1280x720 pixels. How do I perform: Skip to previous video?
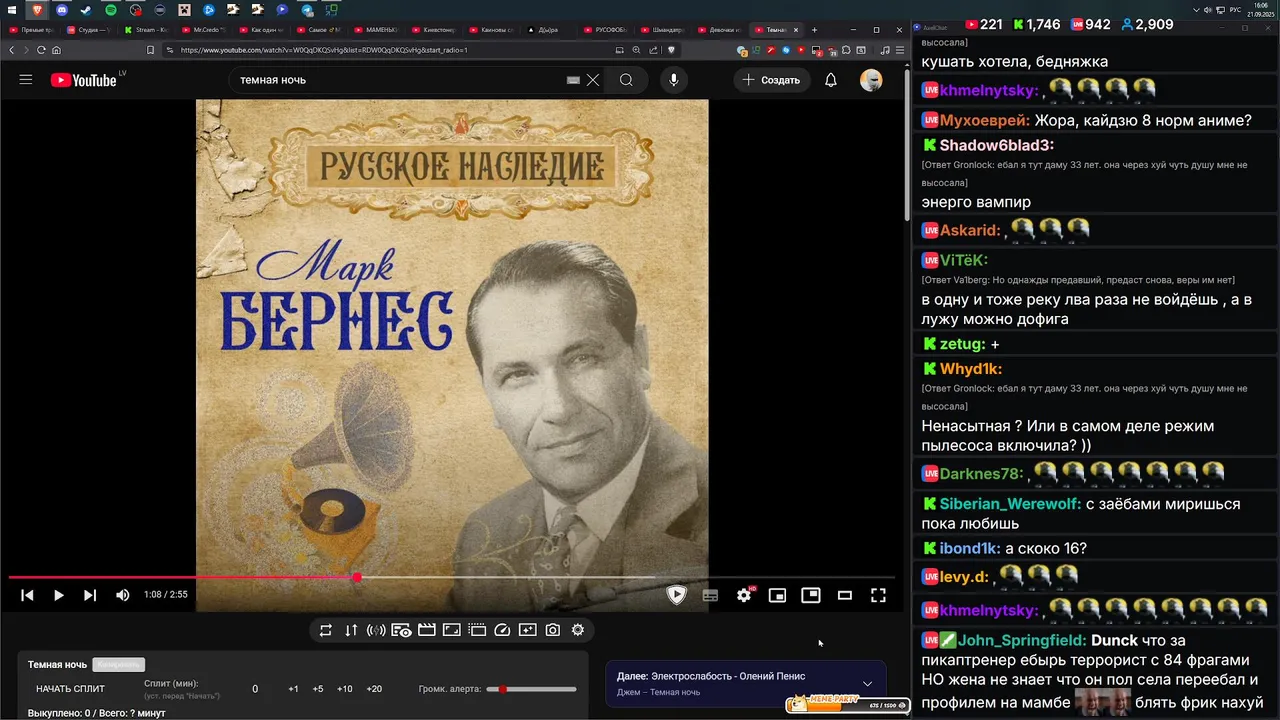click(x=27, y=595)
